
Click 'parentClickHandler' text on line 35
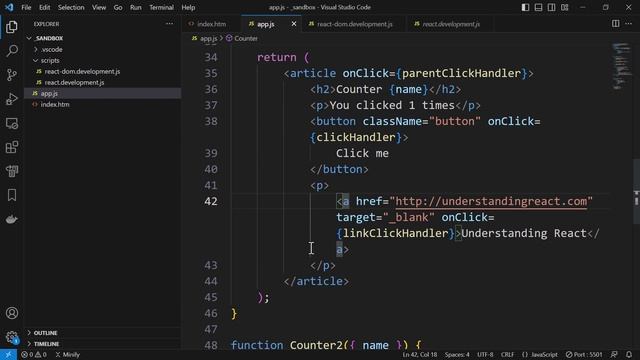click(x=461, y=73)
